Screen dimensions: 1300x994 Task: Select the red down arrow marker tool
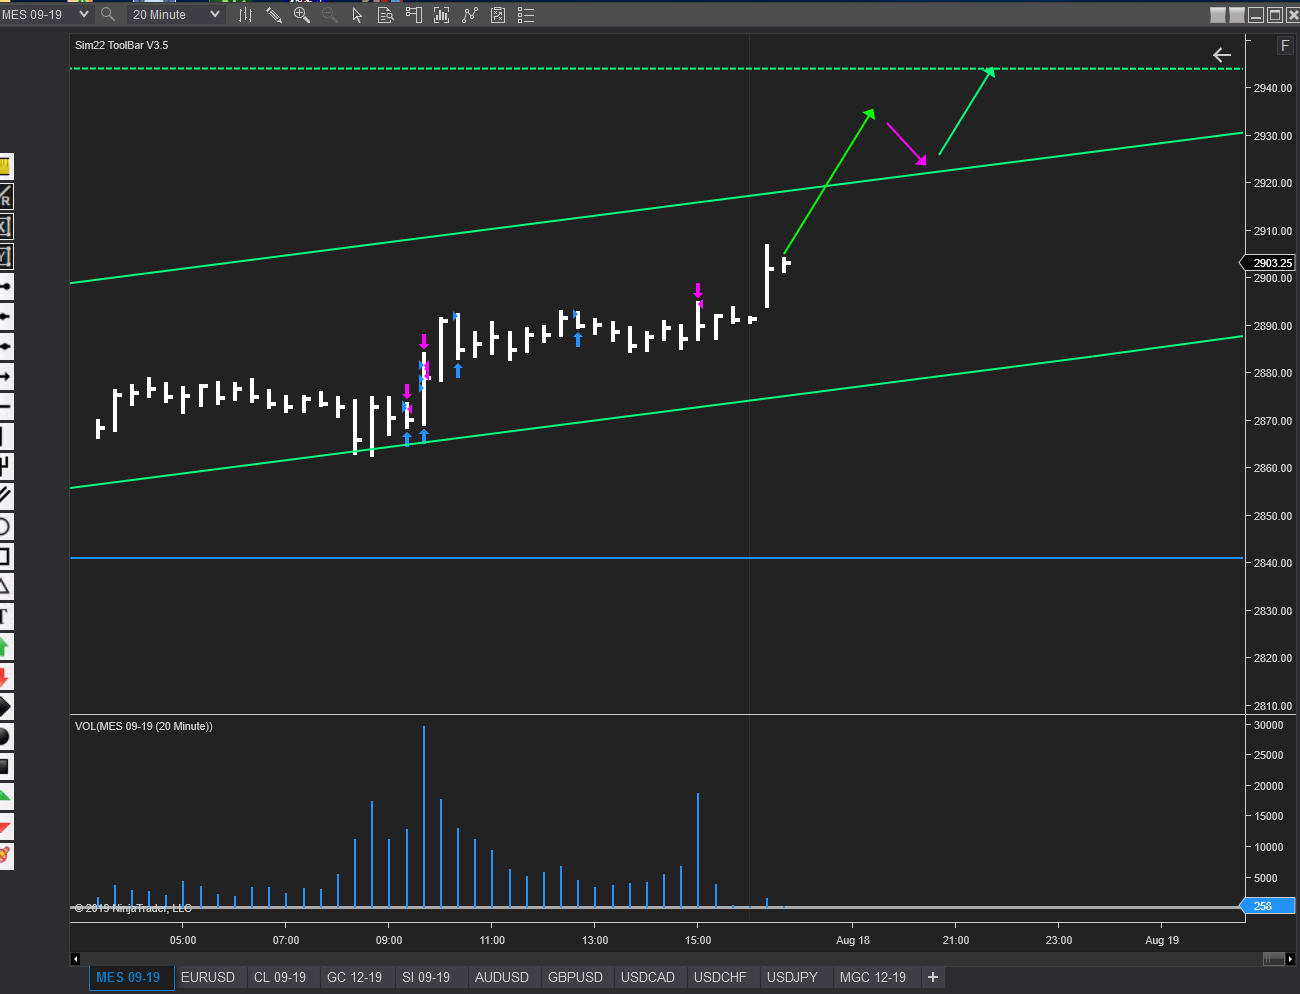(5, 676)
